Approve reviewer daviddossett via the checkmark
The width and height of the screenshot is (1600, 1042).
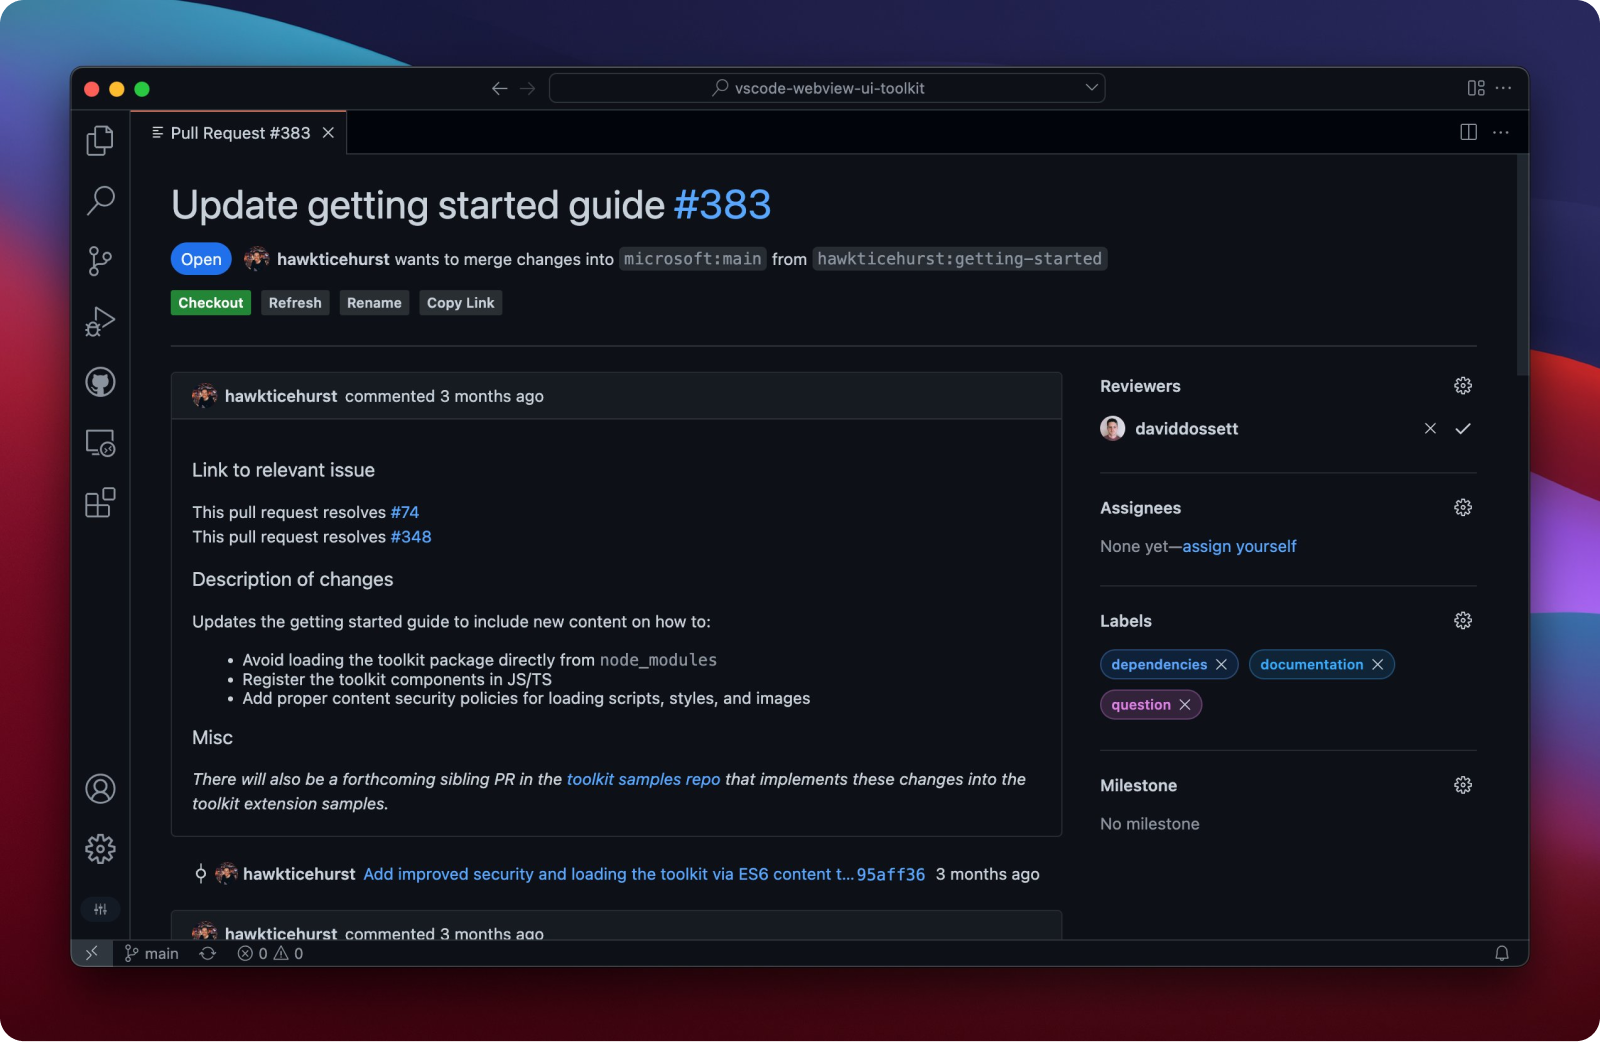pos(1463,428)
